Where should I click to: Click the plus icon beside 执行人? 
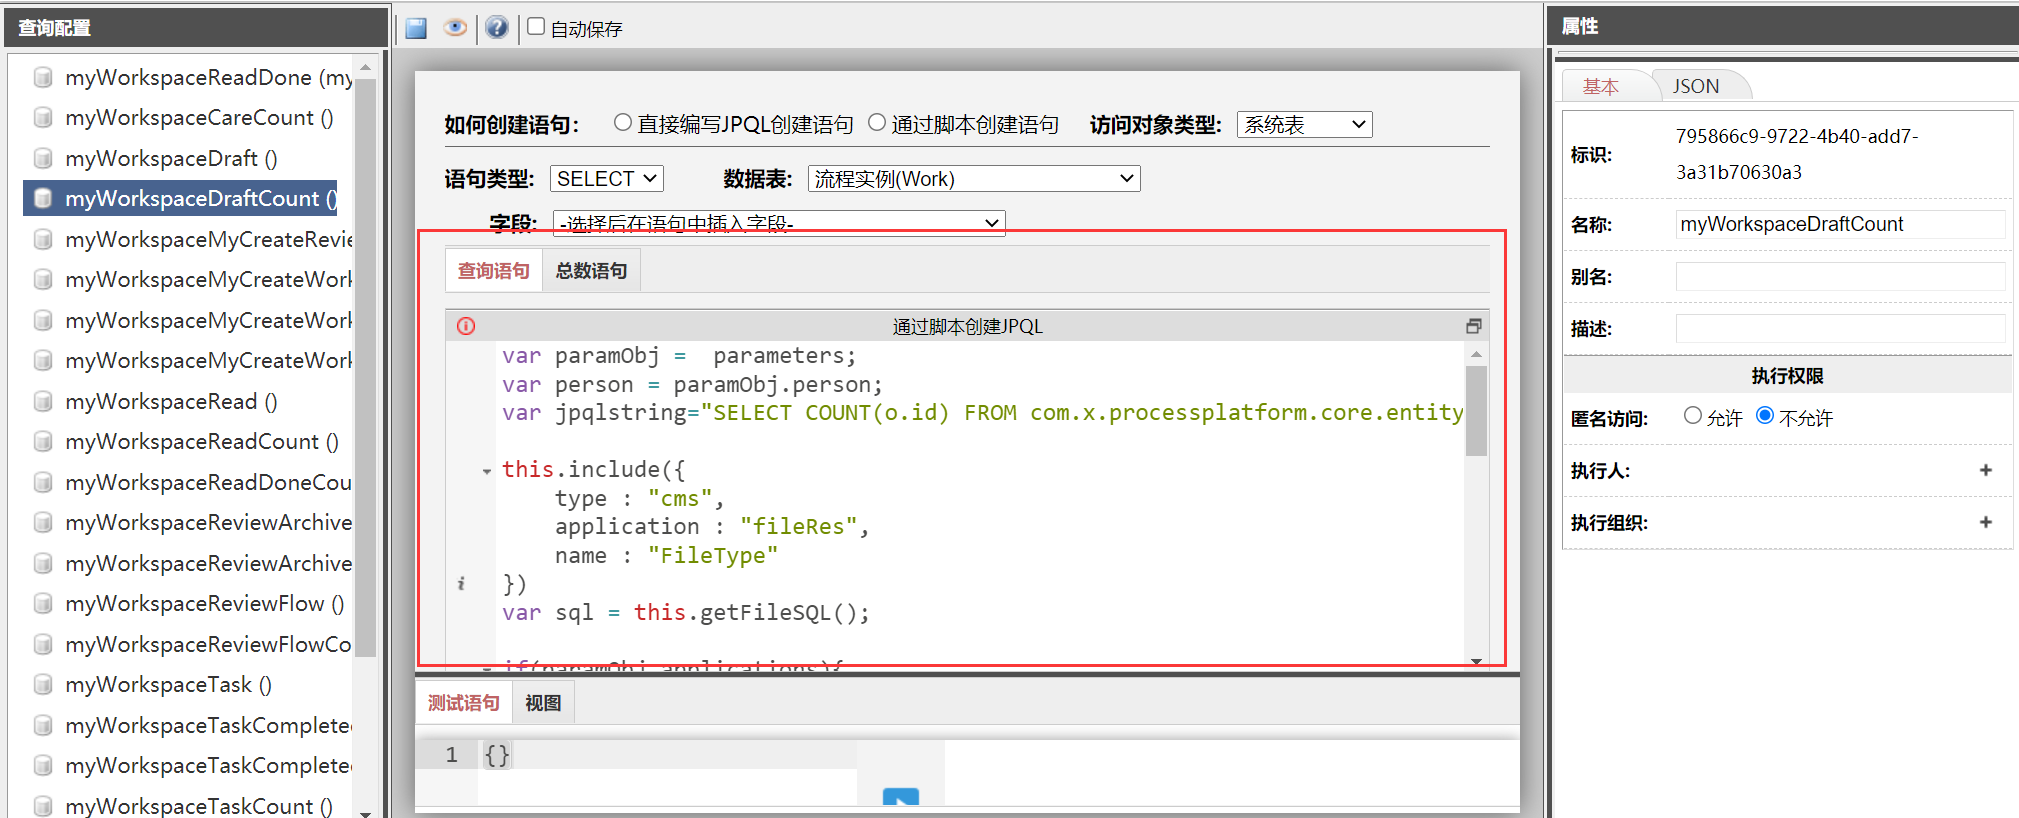1985,470
